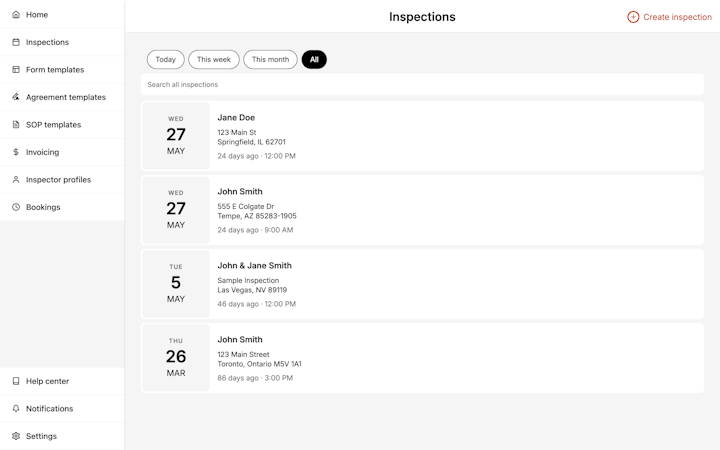720x450 pixels.
Task: Click the Agreement templates signature icon
Action: [16, 97]
